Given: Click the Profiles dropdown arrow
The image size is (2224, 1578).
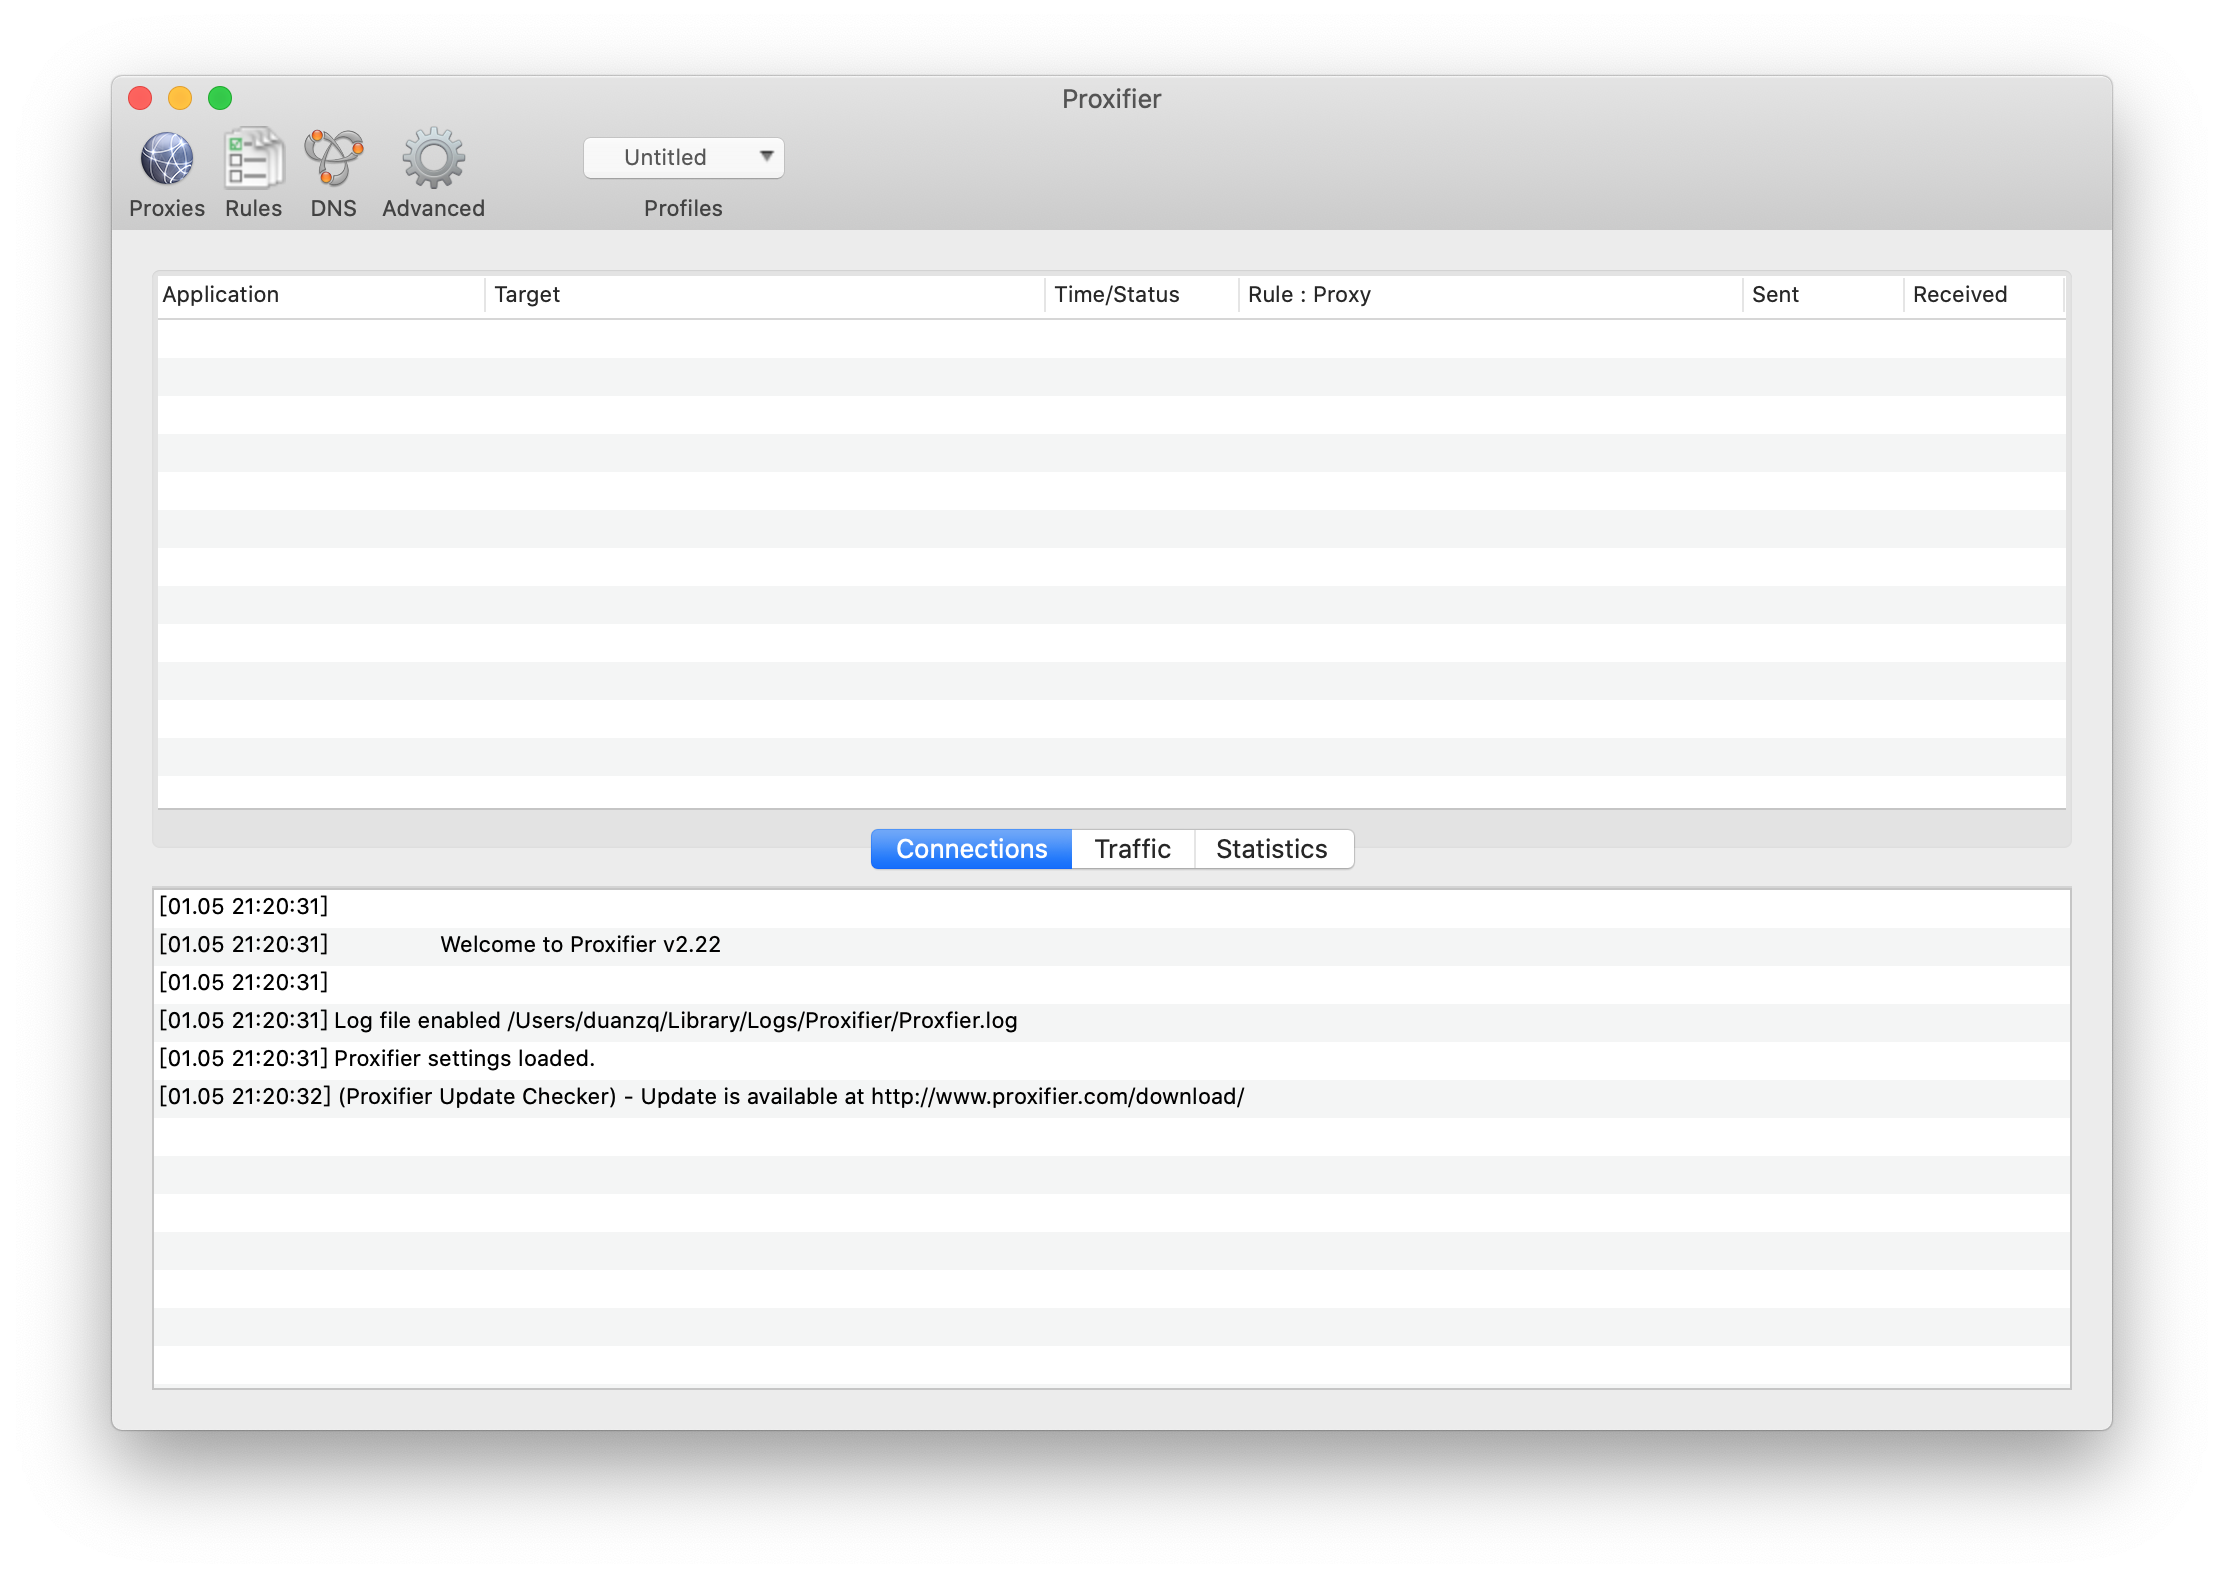Looking at the screenshot, I should [x=766, y=156].
